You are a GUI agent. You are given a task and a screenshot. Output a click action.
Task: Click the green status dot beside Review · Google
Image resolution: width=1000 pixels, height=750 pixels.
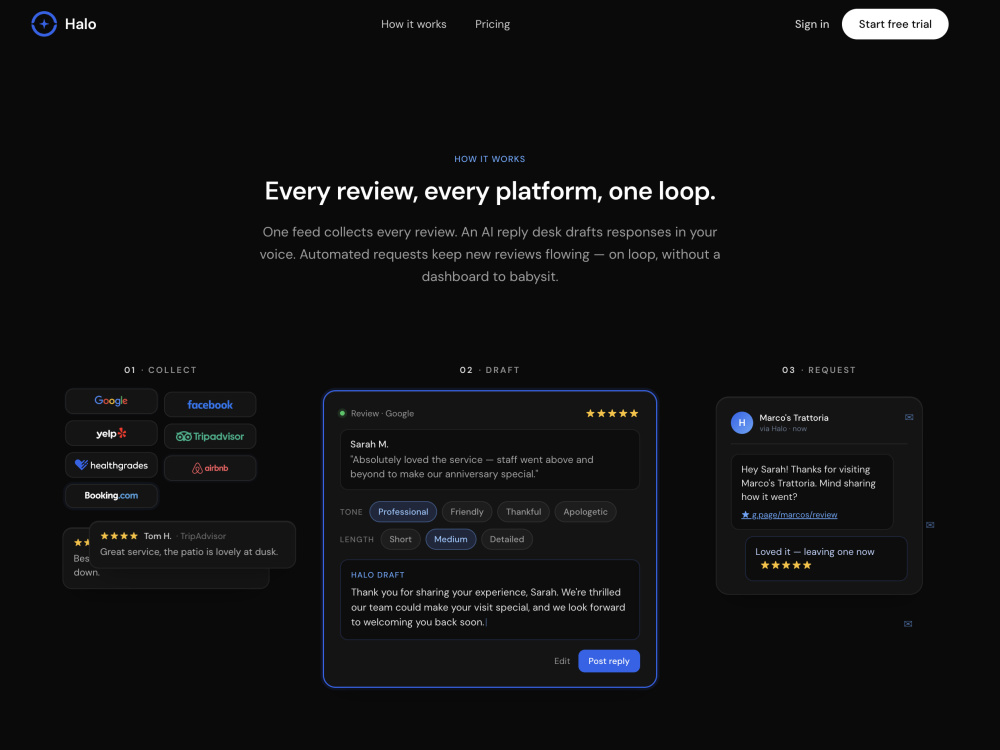342,413
